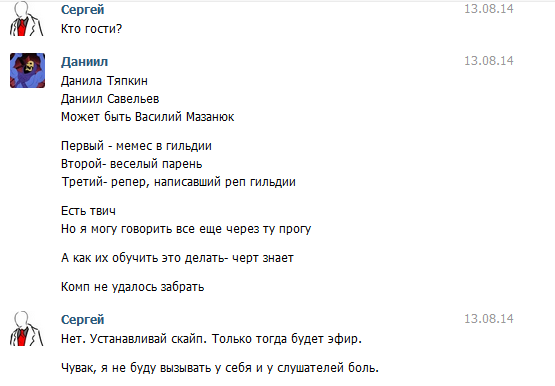Select the "Чувак, я не буду вызывать" message
Viewport: 555px width, 386px height.
220,368
